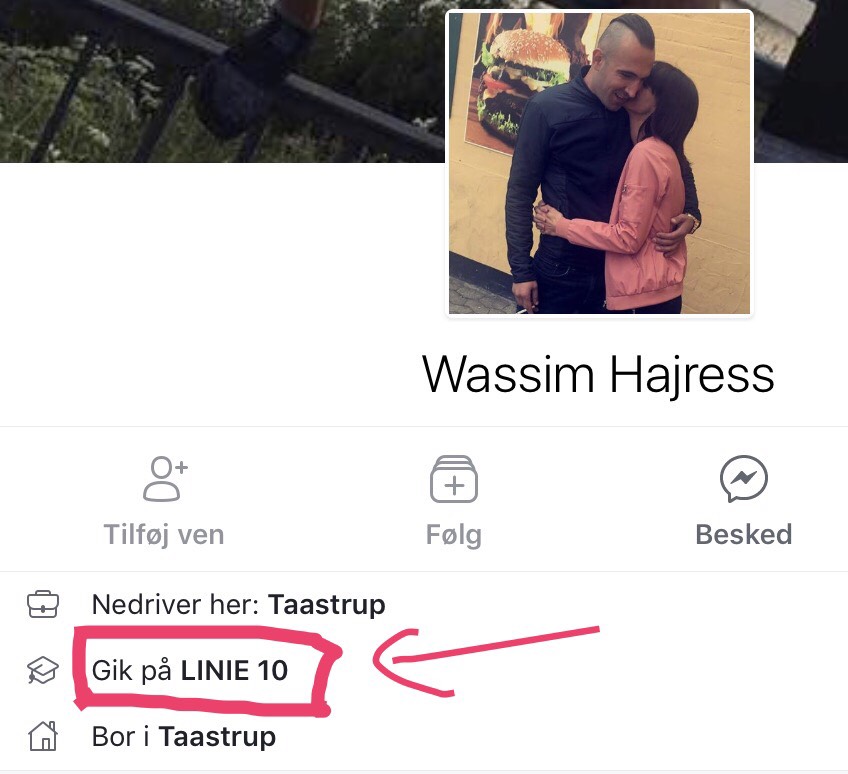Tap the Besked text label
The height and width of the screenshot is (774, 848).
tap(744, 534)
